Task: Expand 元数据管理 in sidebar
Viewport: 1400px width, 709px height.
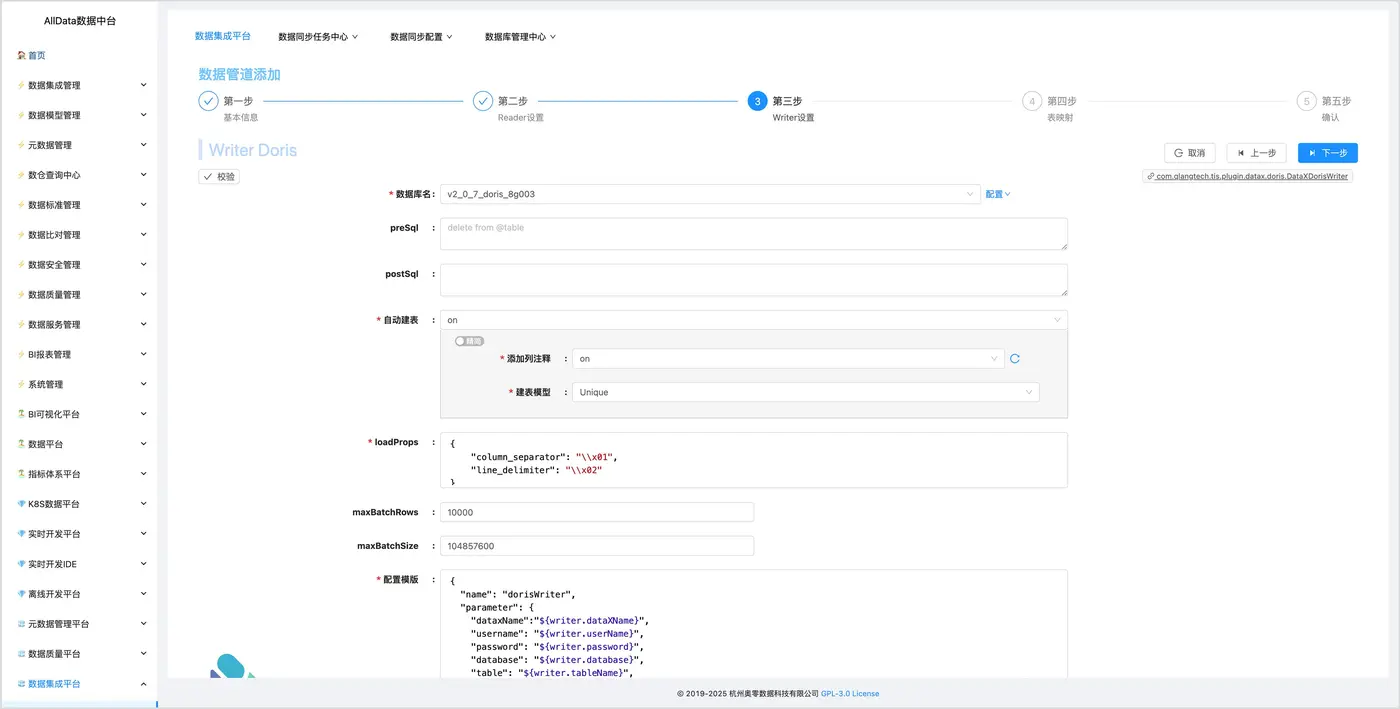Action: point(80,145)
